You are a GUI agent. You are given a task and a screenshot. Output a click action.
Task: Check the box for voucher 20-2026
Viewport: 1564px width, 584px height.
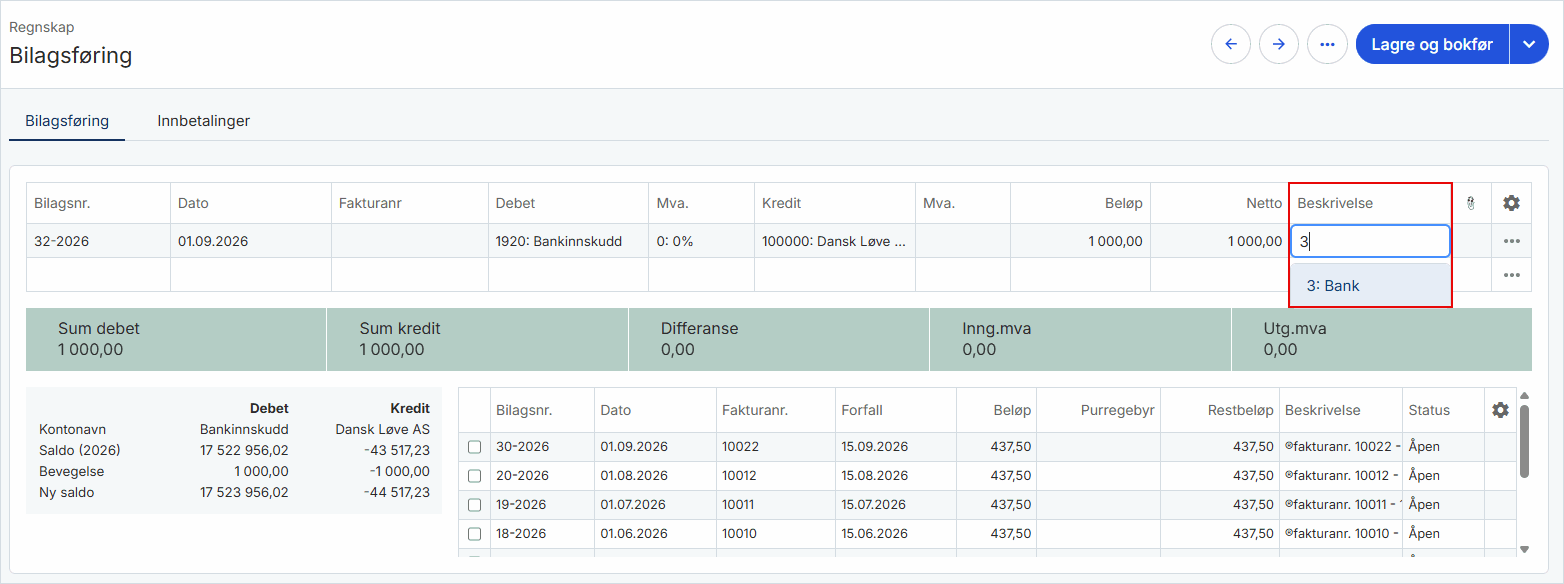point(475,476)
